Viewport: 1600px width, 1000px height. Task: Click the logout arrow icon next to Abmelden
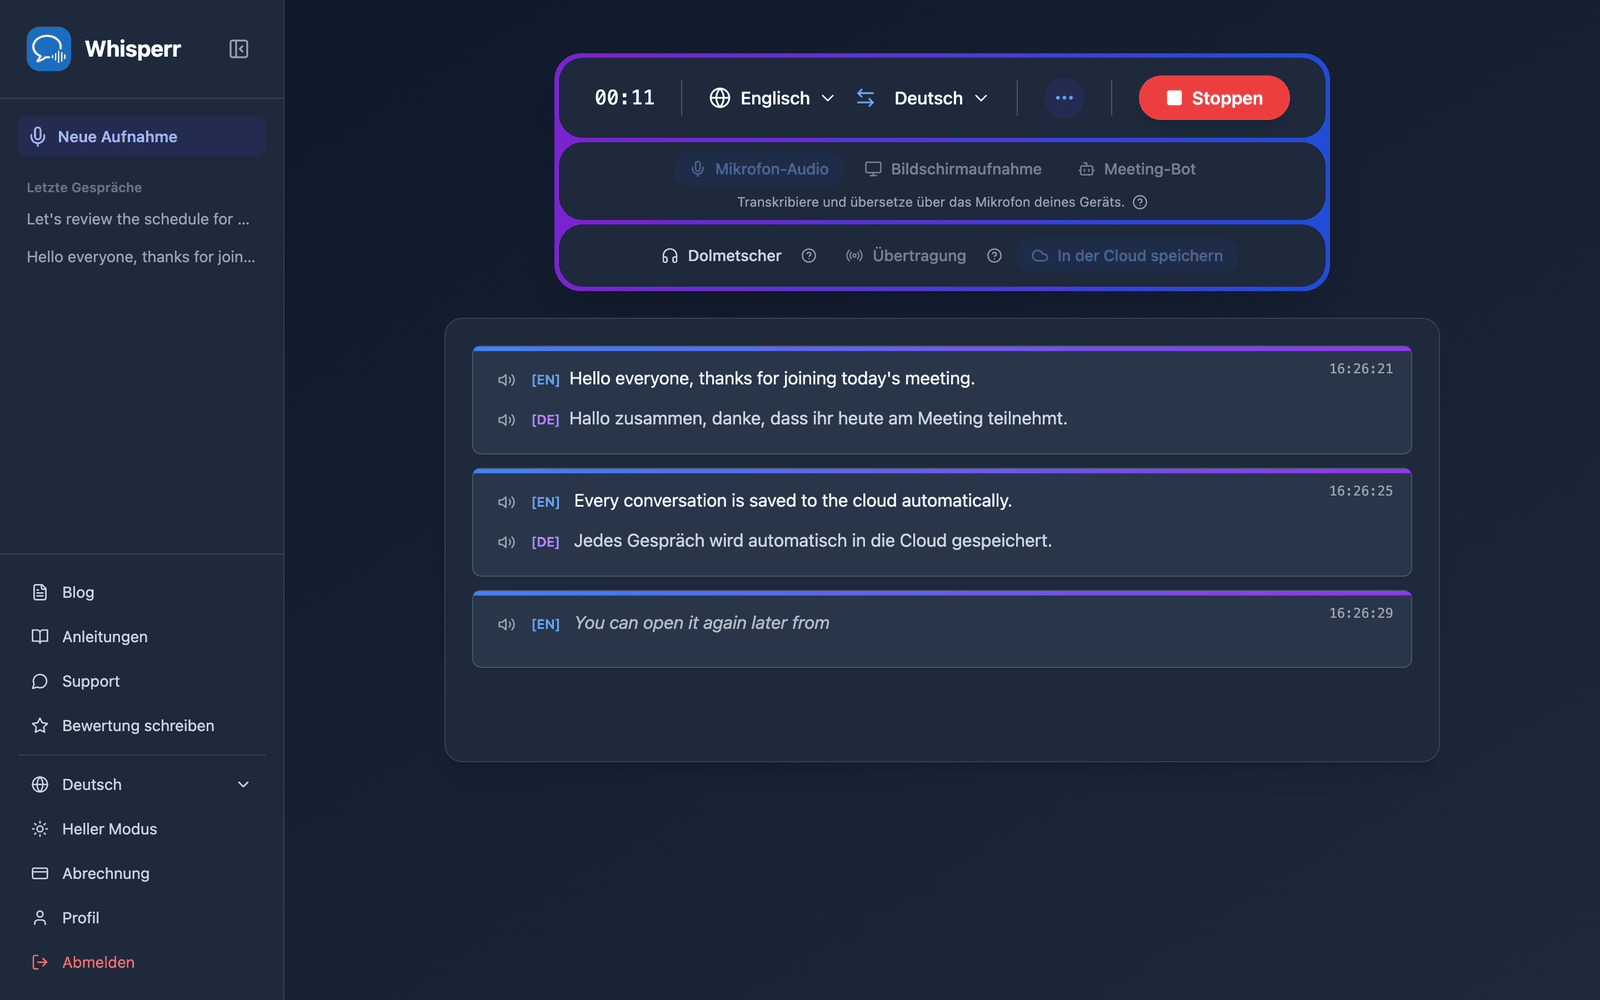point(40,962)
